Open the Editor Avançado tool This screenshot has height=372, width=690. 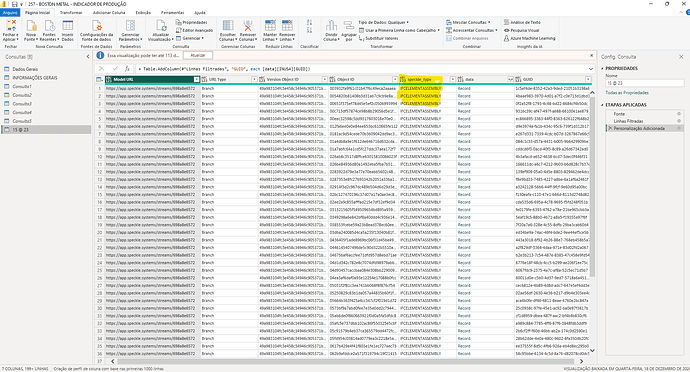[194, 30]
